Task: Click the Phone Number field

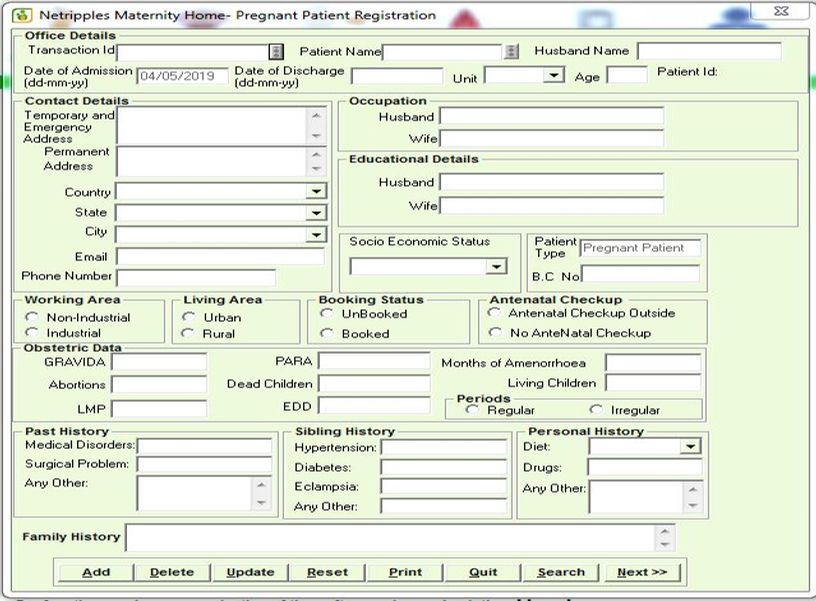Action: (x=196, y=277)
